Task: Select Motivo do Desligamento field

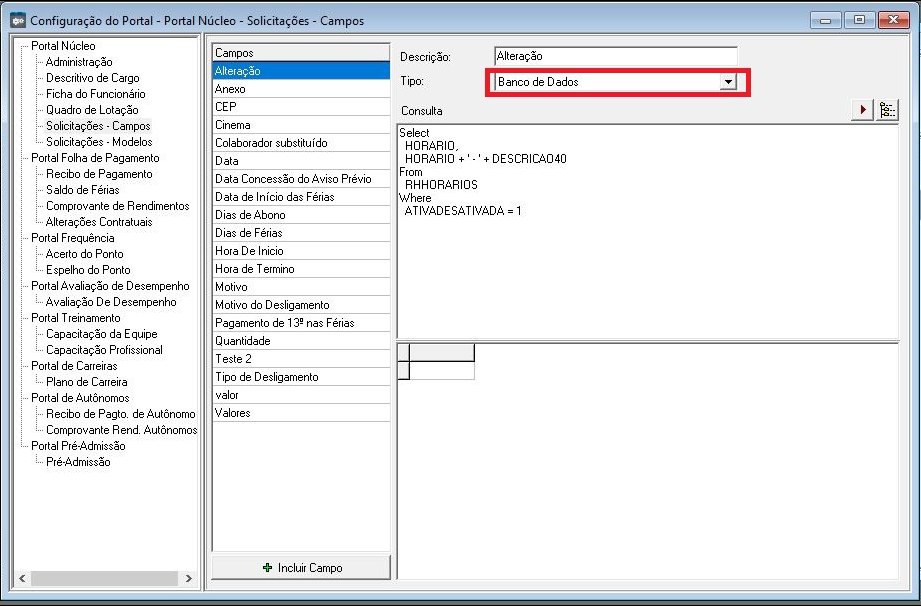Action: point(272,305)
